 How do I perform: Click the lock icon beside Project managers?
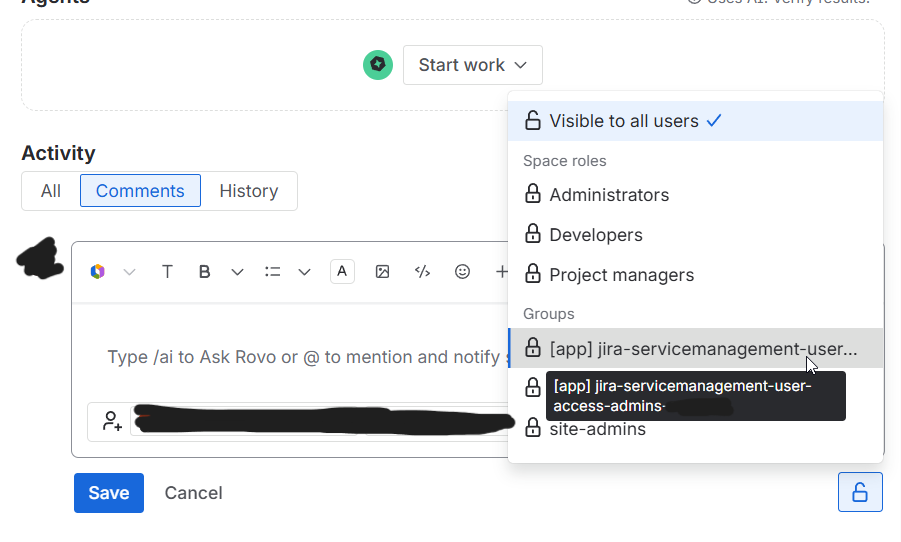(x=533, y=274)
